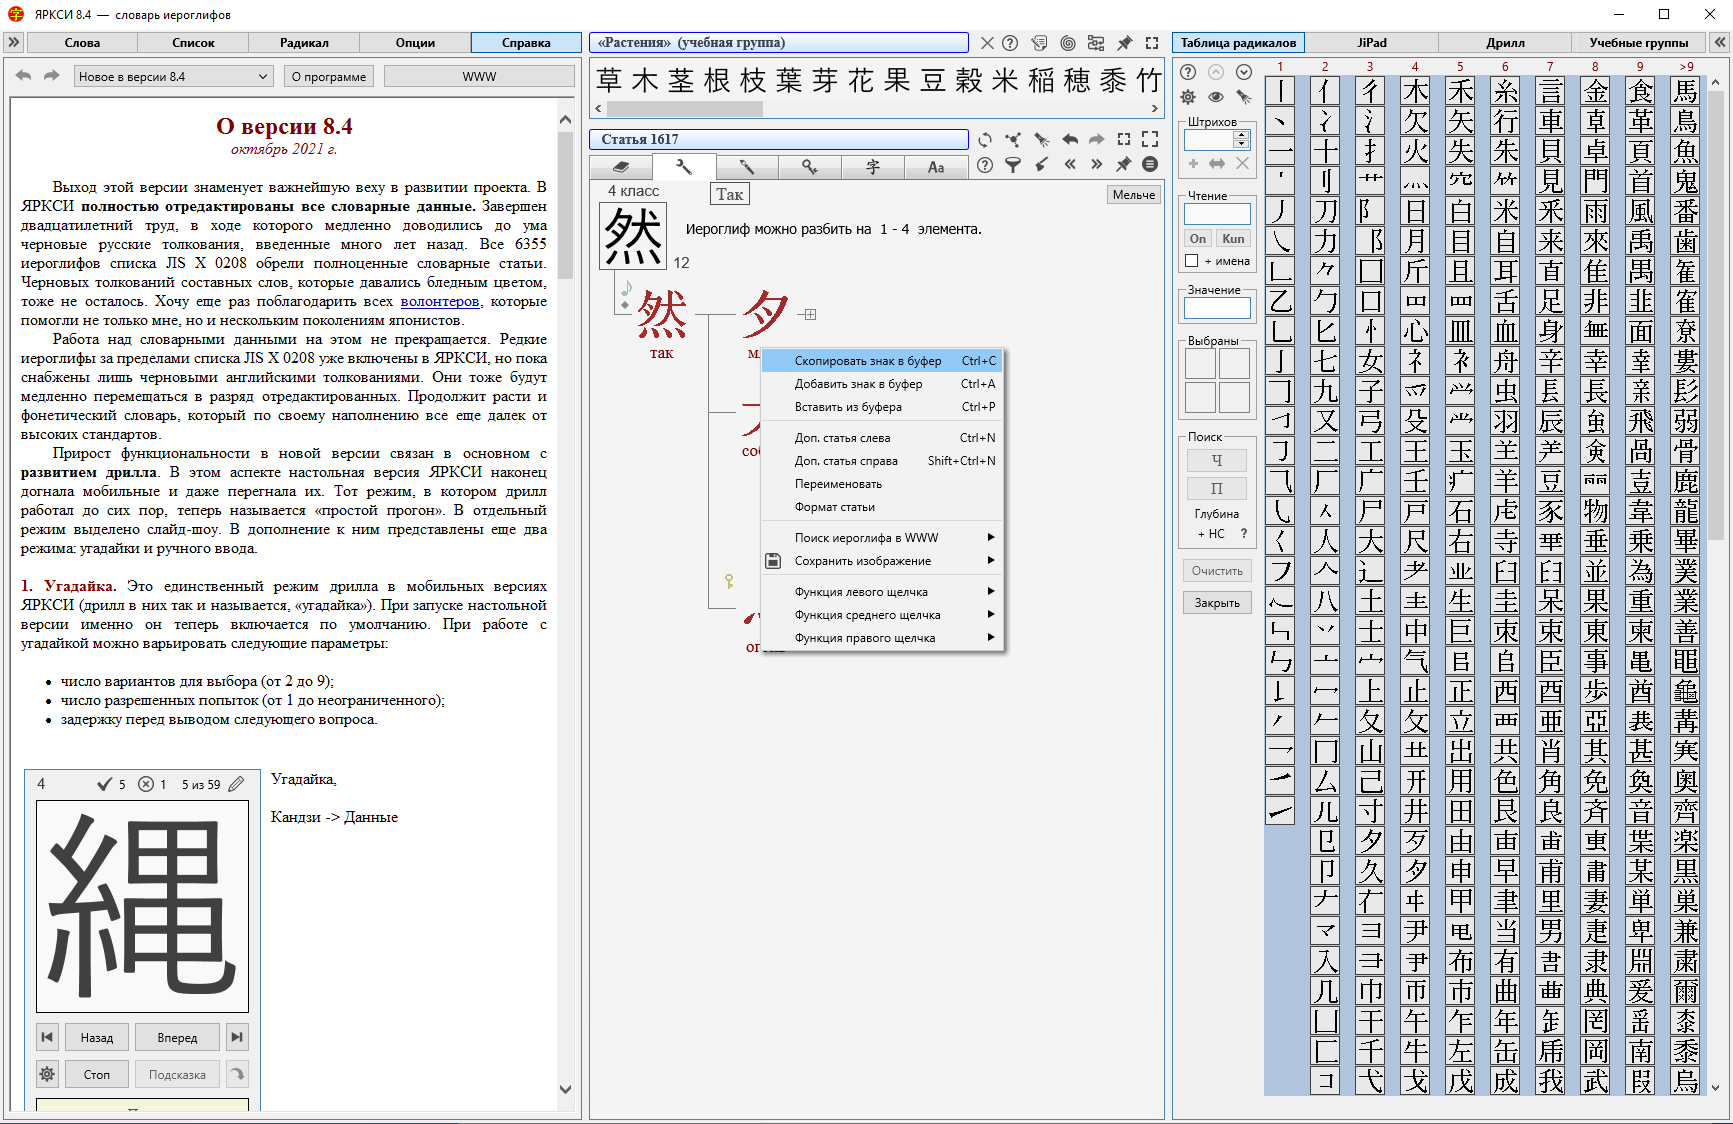Viewport: 1733px width, 1124px height.
Task: Open the «Учебные группы» tab
Action: click(1639, 43)
